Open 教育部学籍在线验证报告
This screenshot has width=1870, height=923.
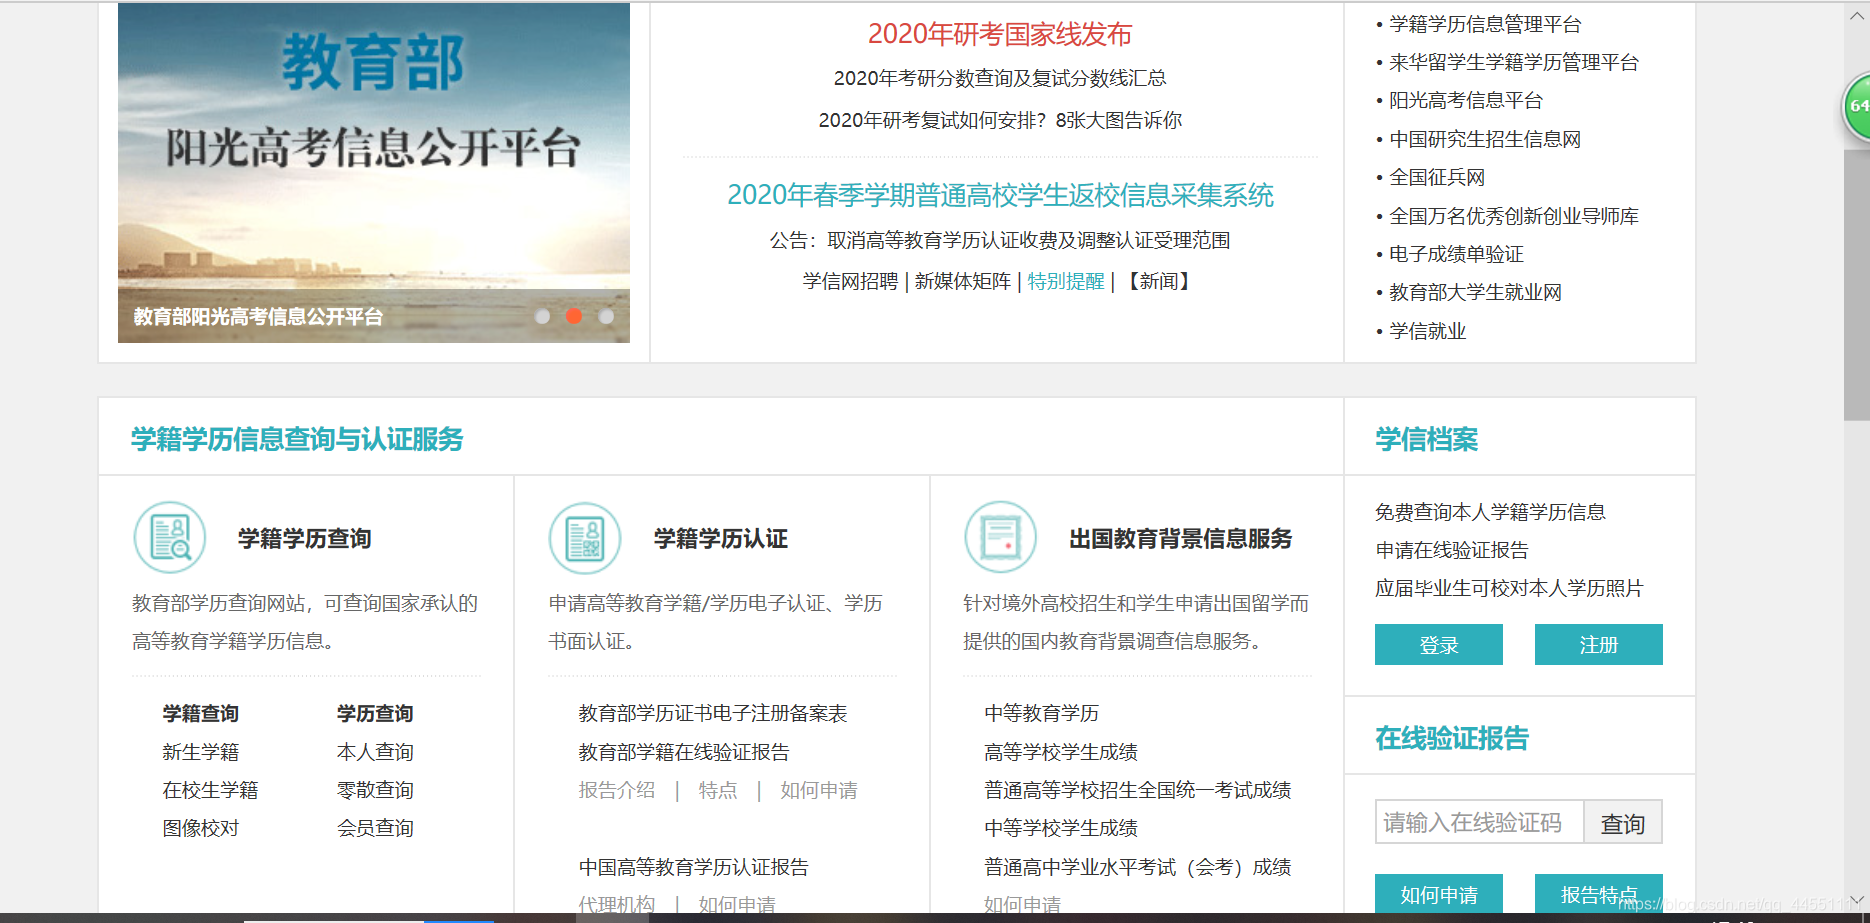[684, 752]
